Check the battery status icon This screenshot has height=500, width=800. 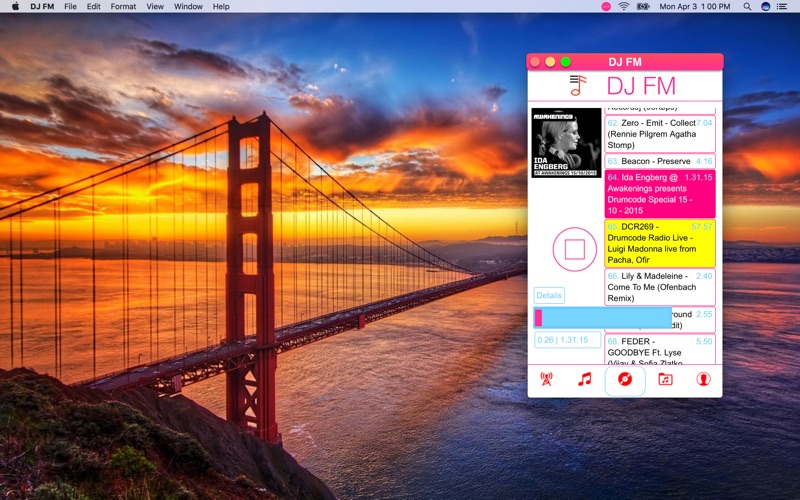[x=643, y=7]
